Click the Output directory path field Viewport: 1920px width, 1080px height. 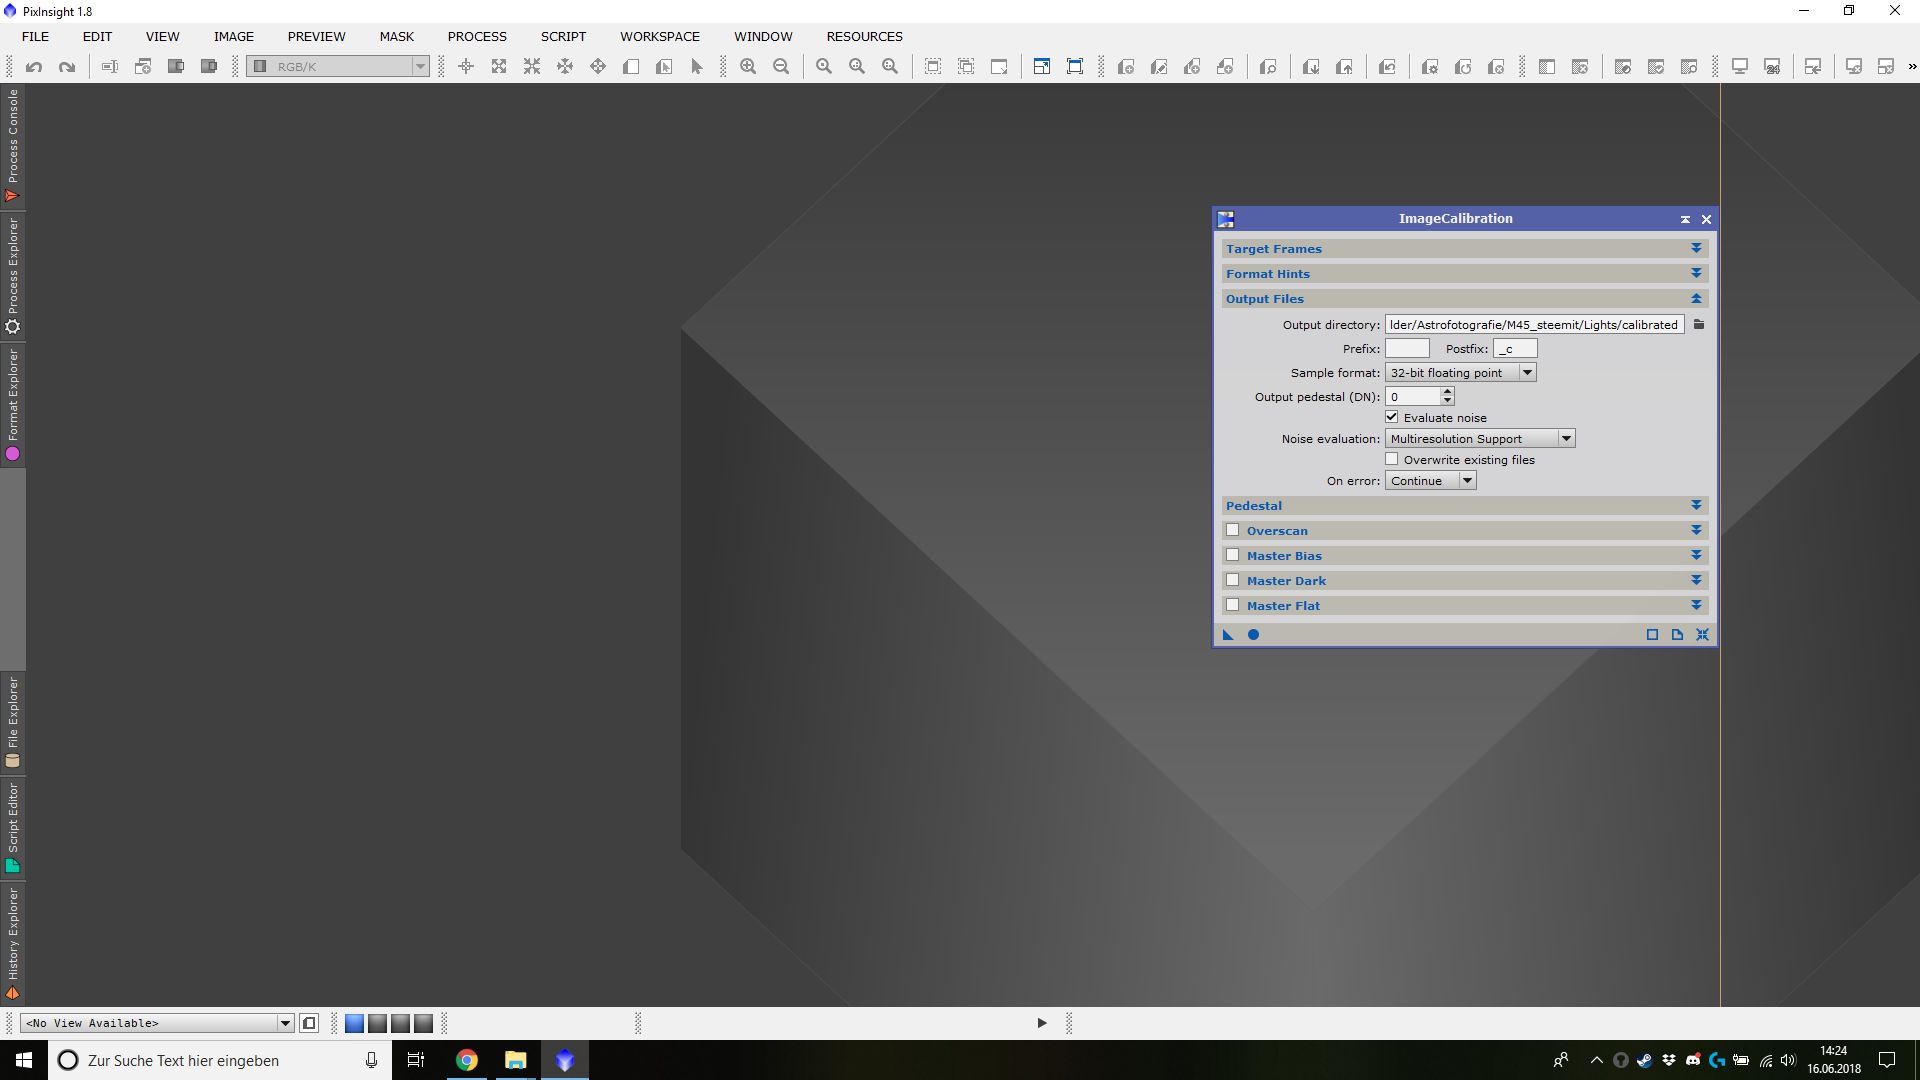click(x=1534, y=325)
